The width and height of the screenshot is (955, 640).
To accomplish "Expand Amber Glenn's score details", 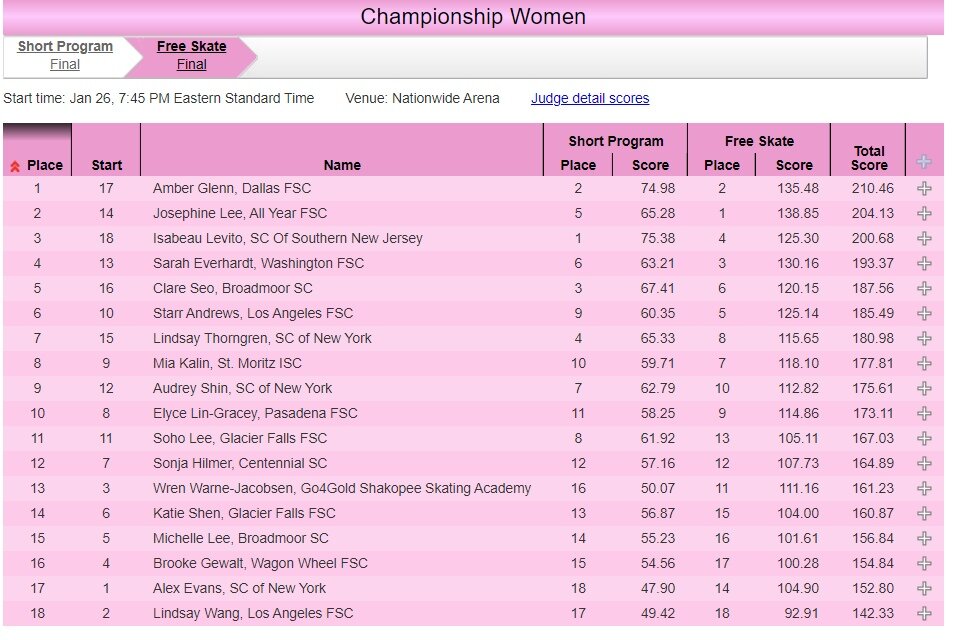I will click(924, 188).
